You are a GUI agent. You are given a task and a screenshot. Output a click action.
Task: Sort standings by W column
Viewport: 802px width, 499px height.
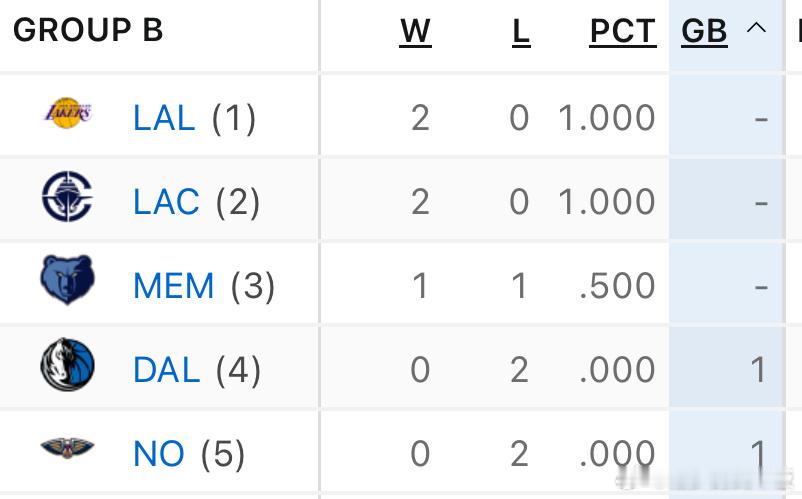click(415, 32)
